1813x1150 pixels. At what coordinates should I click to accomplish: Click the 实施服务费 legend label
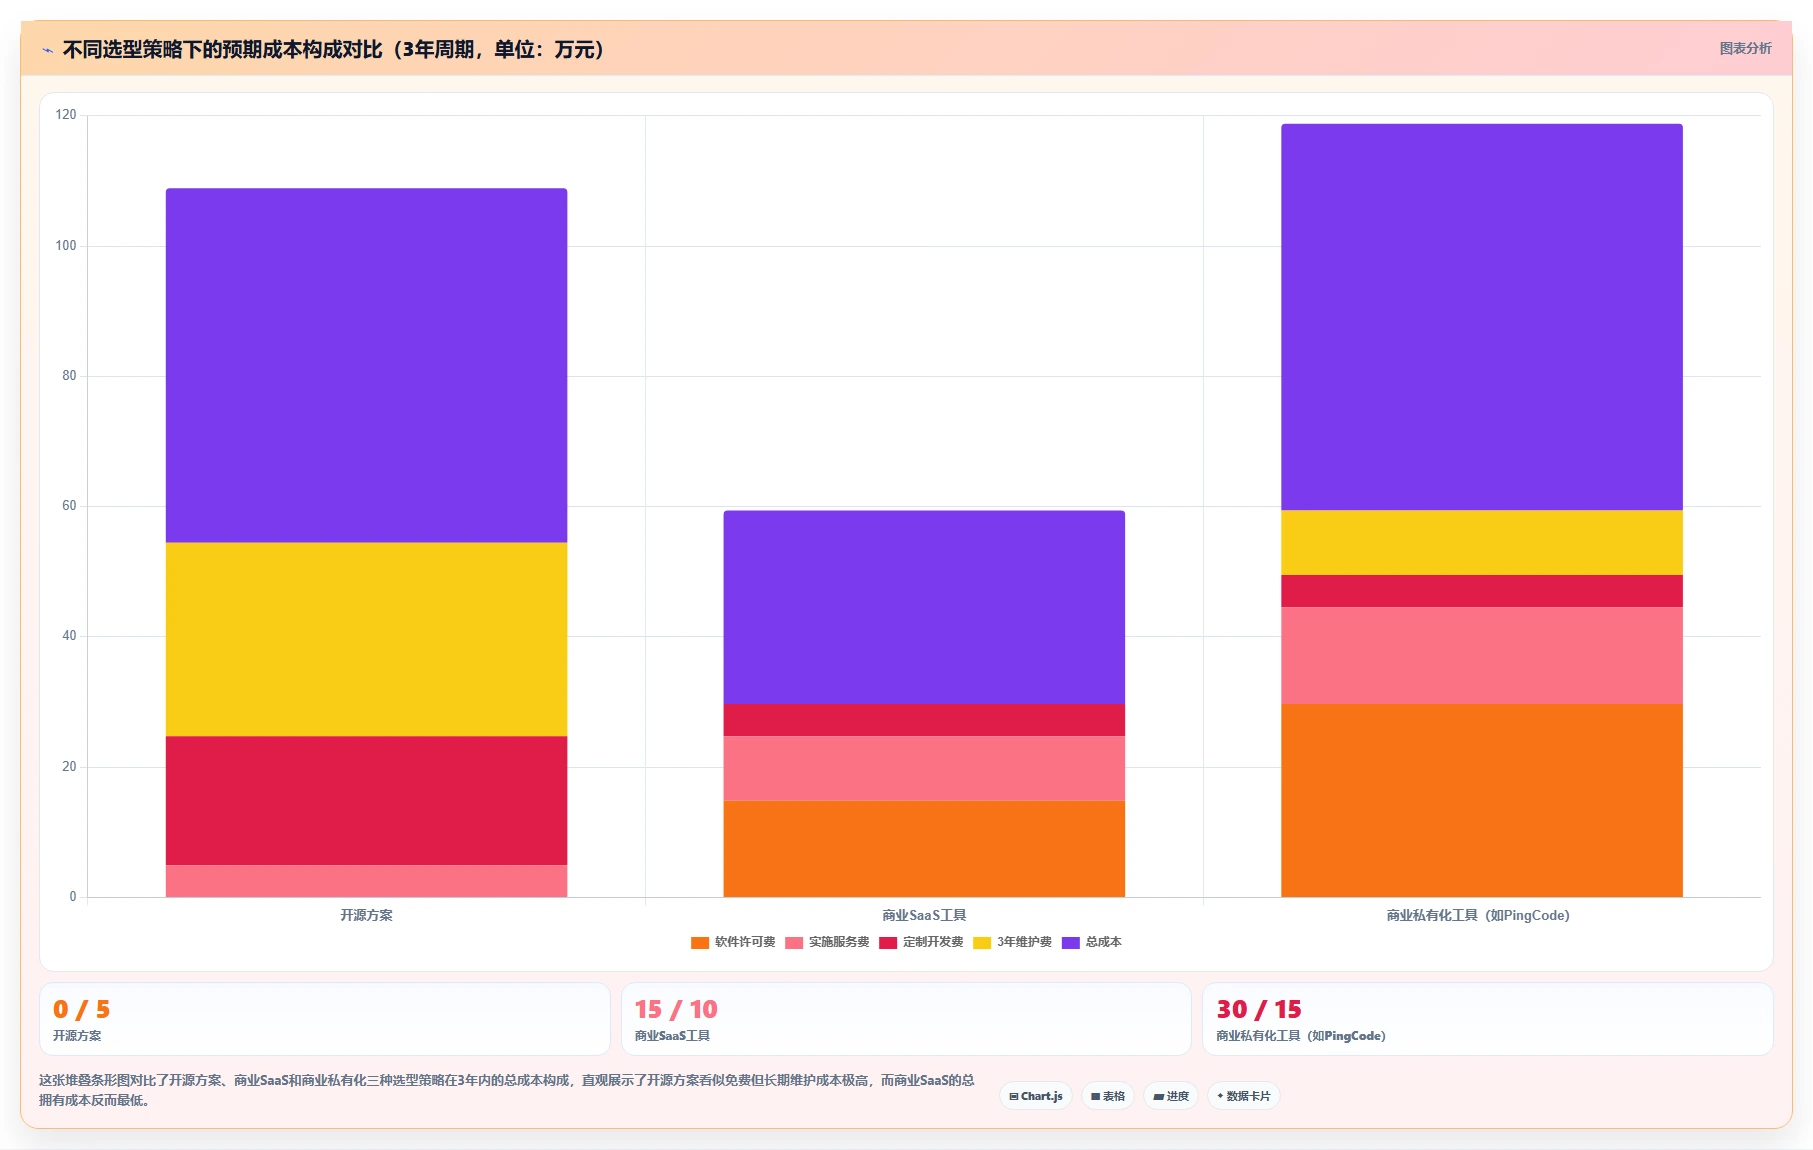pyautogui.click(x=839, y=942)
